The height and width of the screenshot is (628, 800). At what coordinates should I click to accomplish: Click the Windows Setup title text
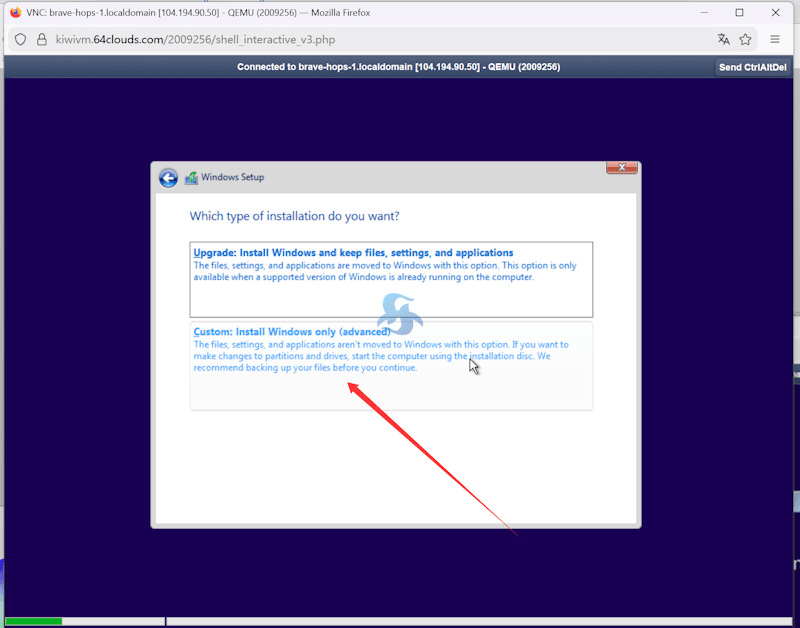[232, 178]
